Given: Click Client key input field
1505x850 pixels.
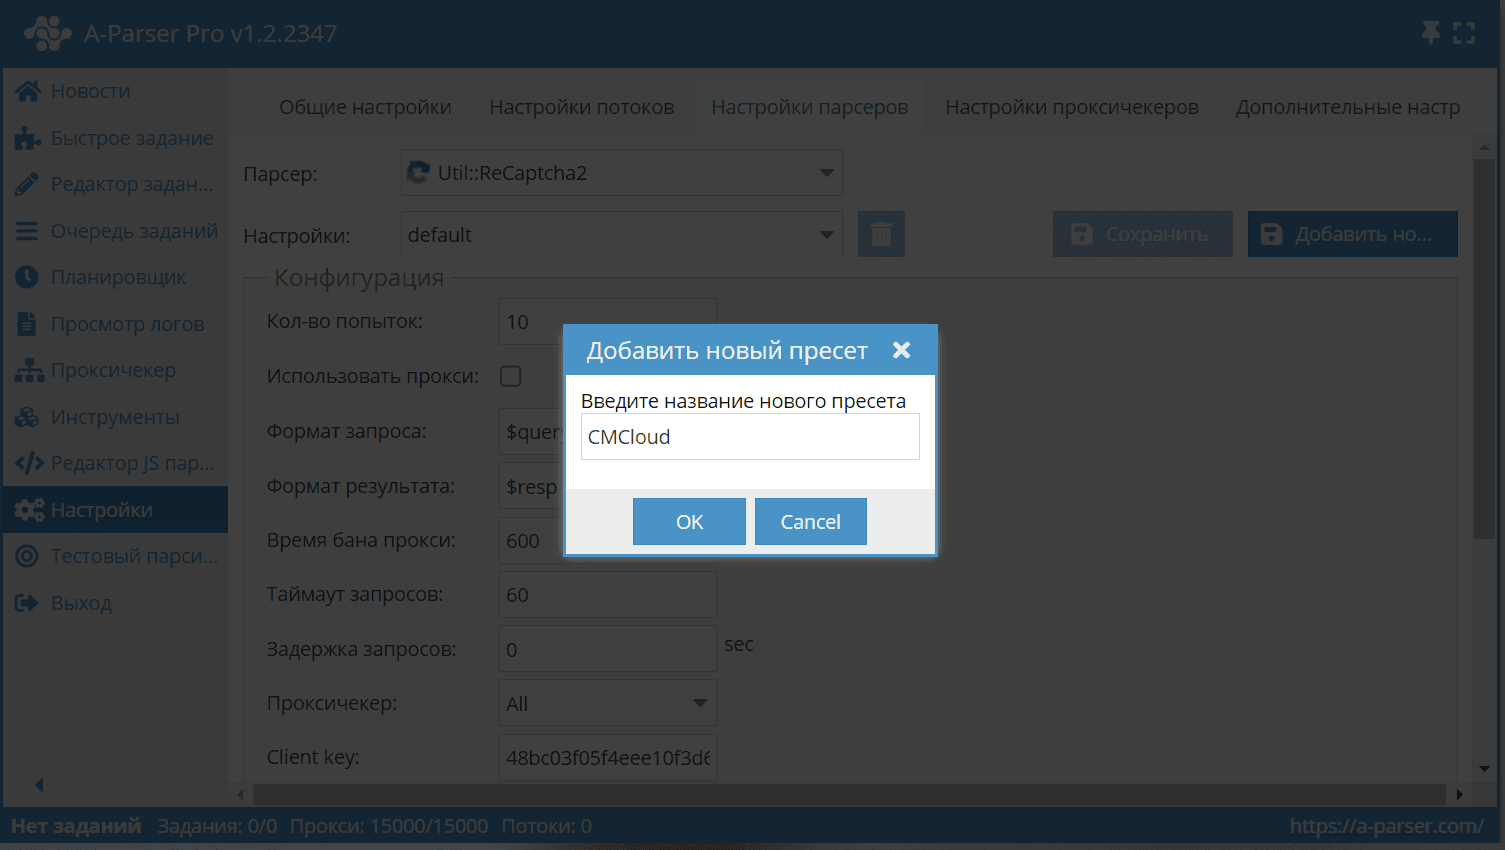Looking at the screenshot, I should click(x=607, y=757).
